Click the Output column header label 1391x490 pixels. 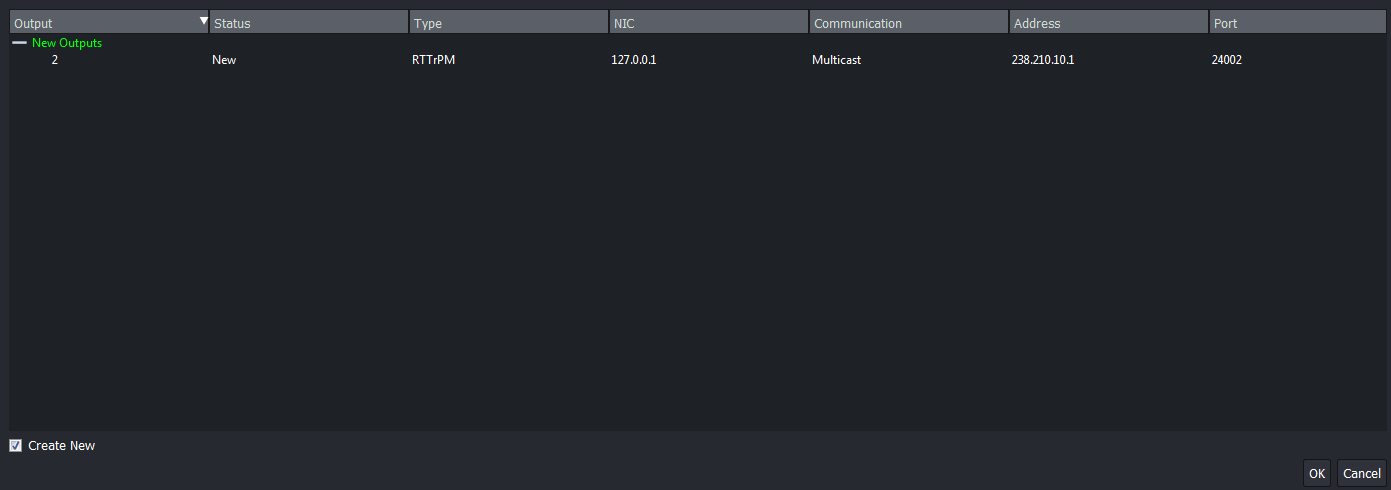pyautogui.click(x=34, y=22)
